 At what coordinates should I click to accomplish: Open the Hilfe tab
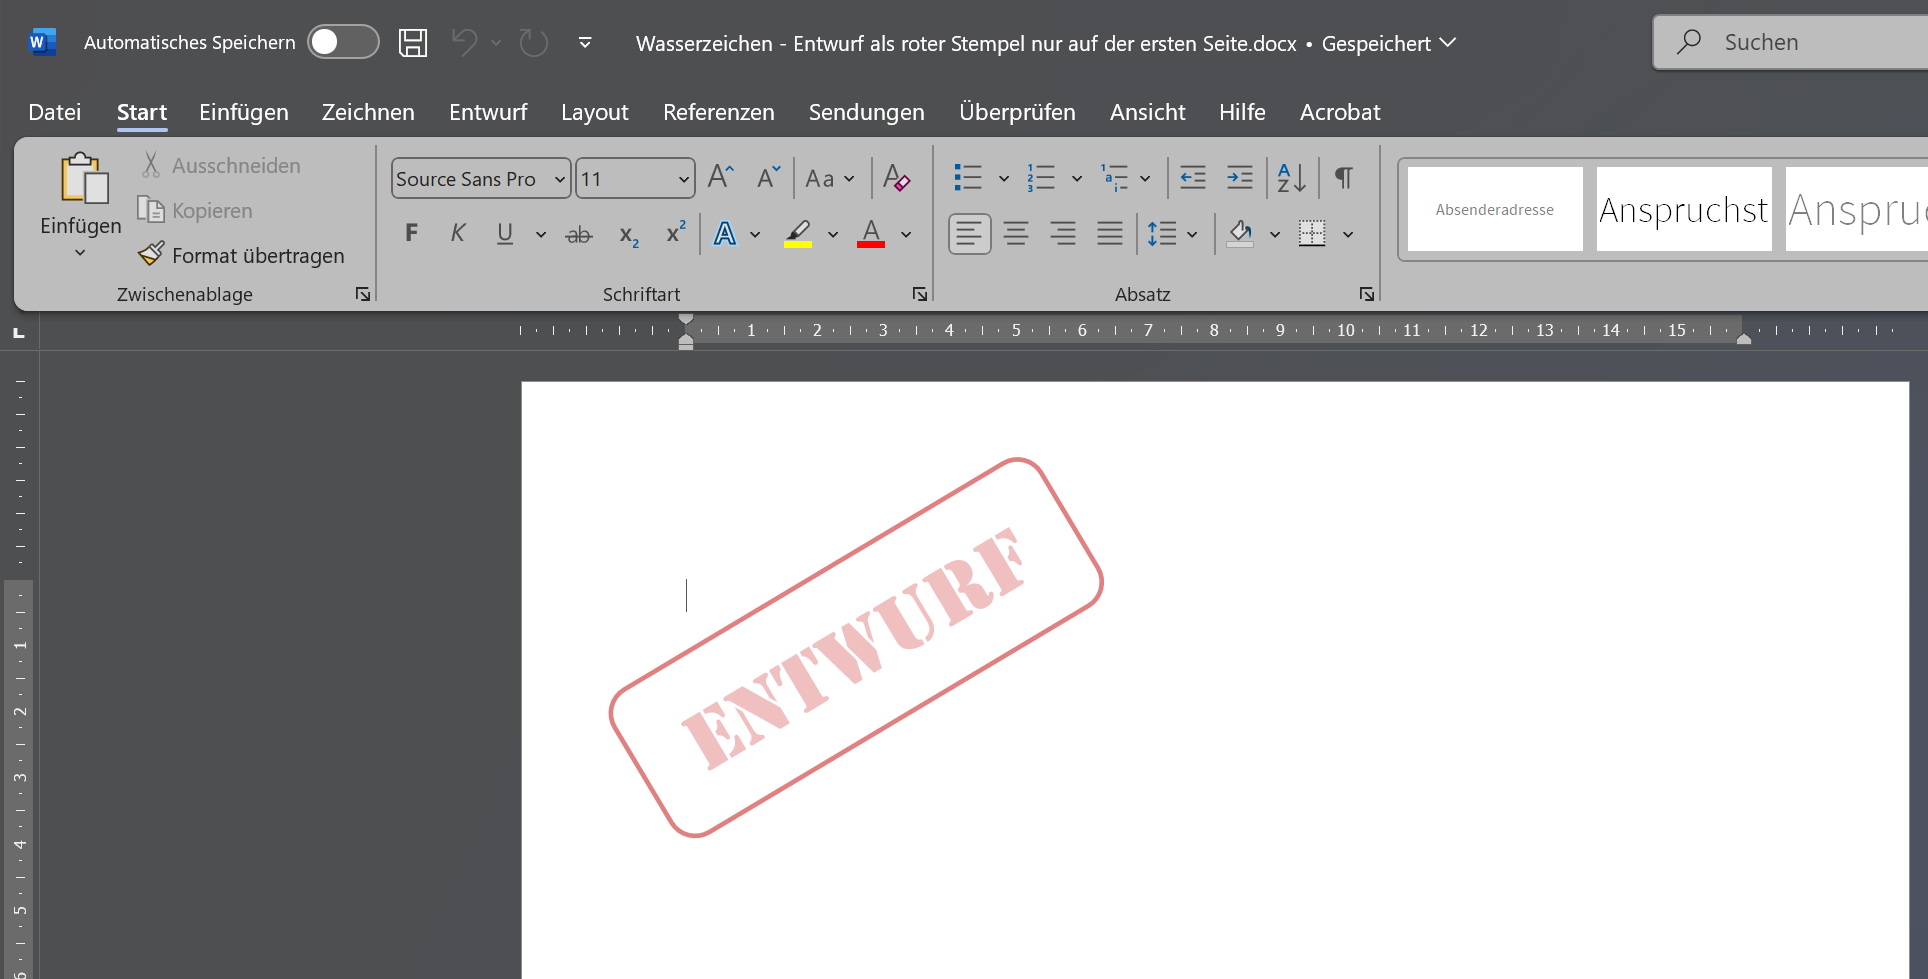pos(1242,112)
